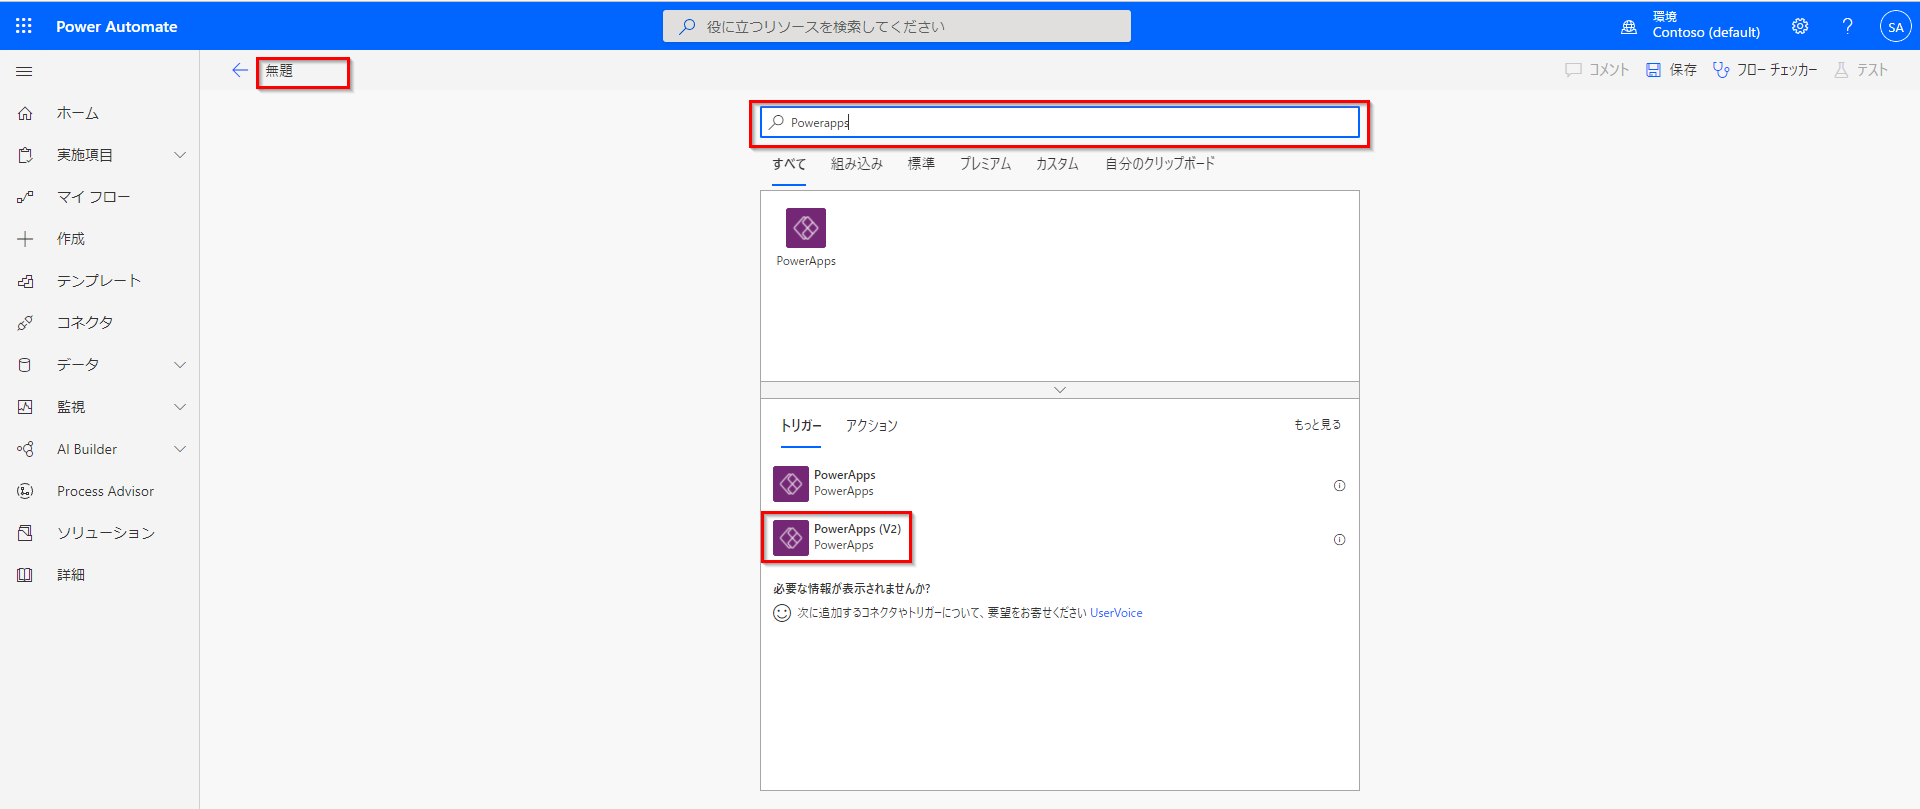Open help question mark icon

click(x=1847, y=26)
